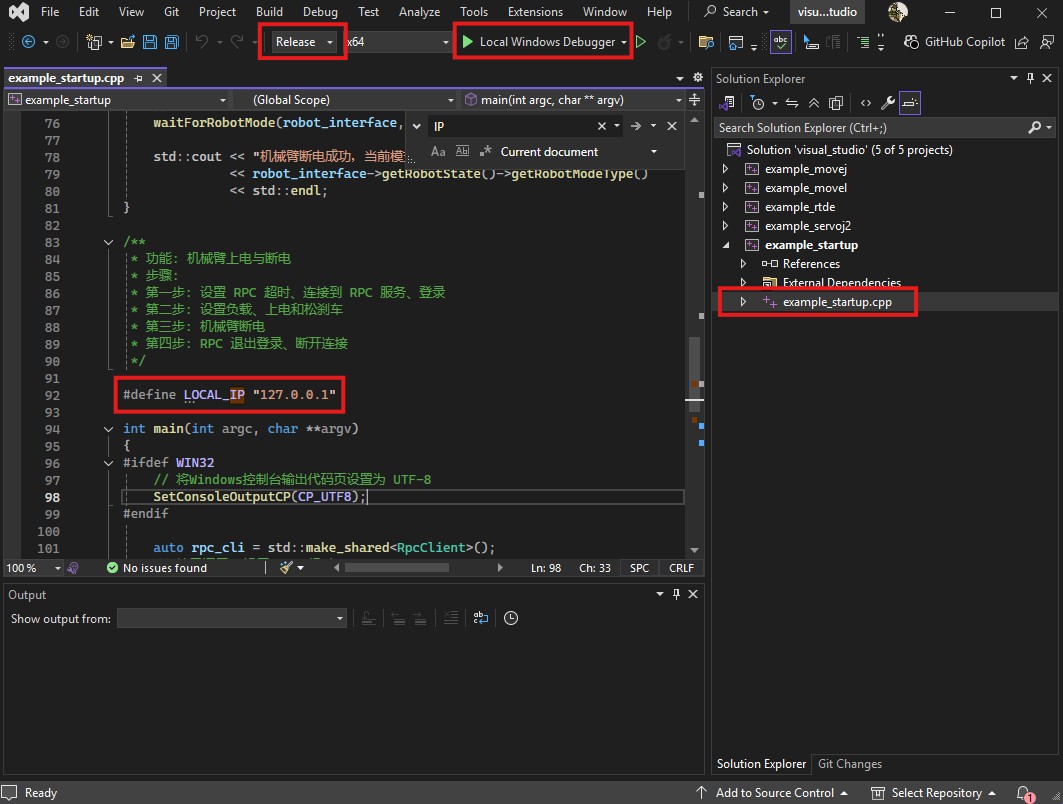
Task: Click Pending Changes Filter clock icon
Action: (758, 103)
